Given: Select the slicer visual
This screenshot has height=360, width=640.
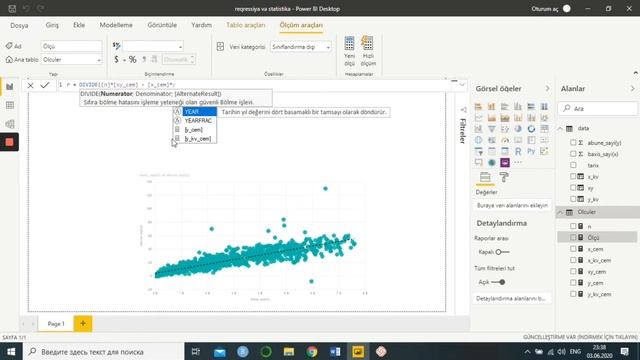Looking at the screenshot, I should [478, 151].
